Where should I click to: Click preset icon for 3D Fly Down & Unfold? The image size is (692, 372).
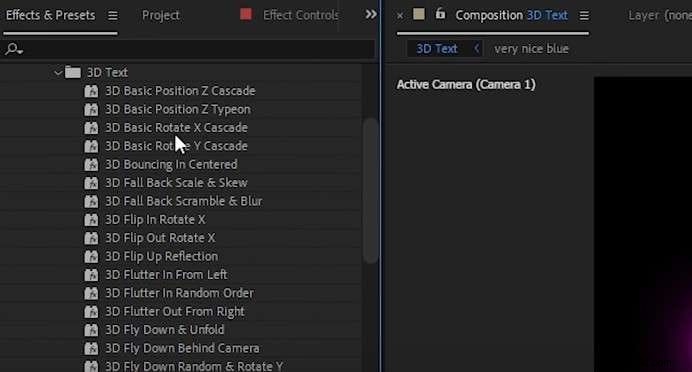click(x=91, y=330)
